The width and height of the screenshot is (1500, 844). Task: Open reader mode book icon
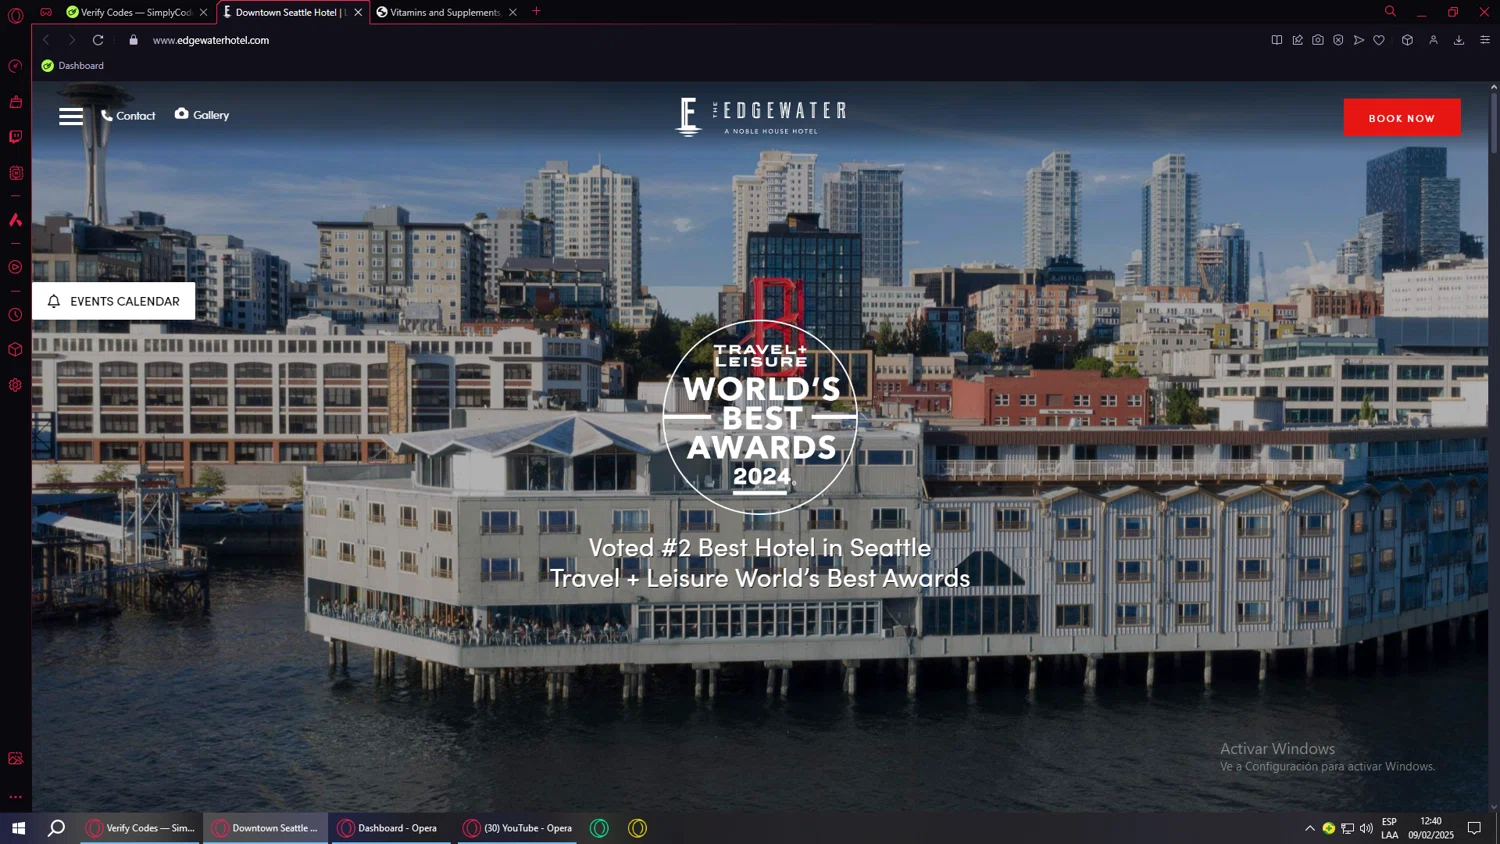pos(1277,40)
